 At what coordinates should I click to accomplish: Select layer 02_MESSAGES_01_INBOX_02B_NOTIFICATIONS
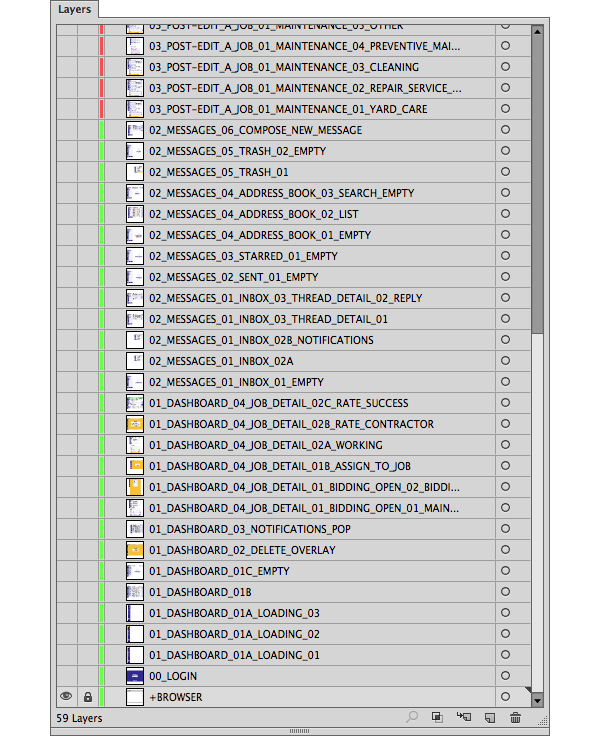coord(261,340)
